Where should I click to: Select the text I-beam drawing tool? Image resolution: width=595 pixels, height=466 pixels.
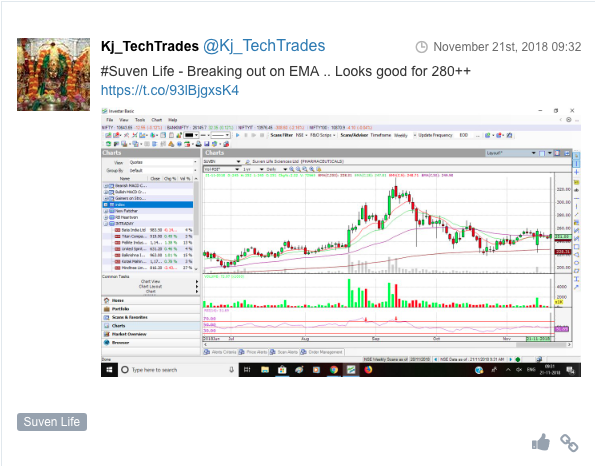tap(576, 279)
